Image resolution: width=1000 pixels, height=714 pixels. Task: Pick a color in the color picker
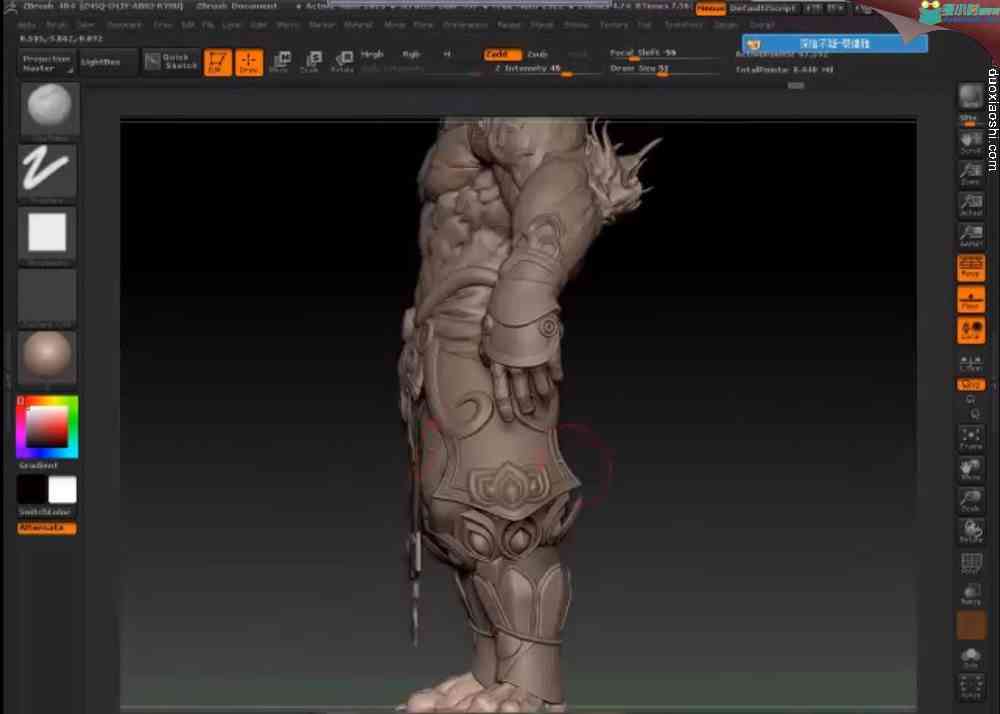[47, 426]
